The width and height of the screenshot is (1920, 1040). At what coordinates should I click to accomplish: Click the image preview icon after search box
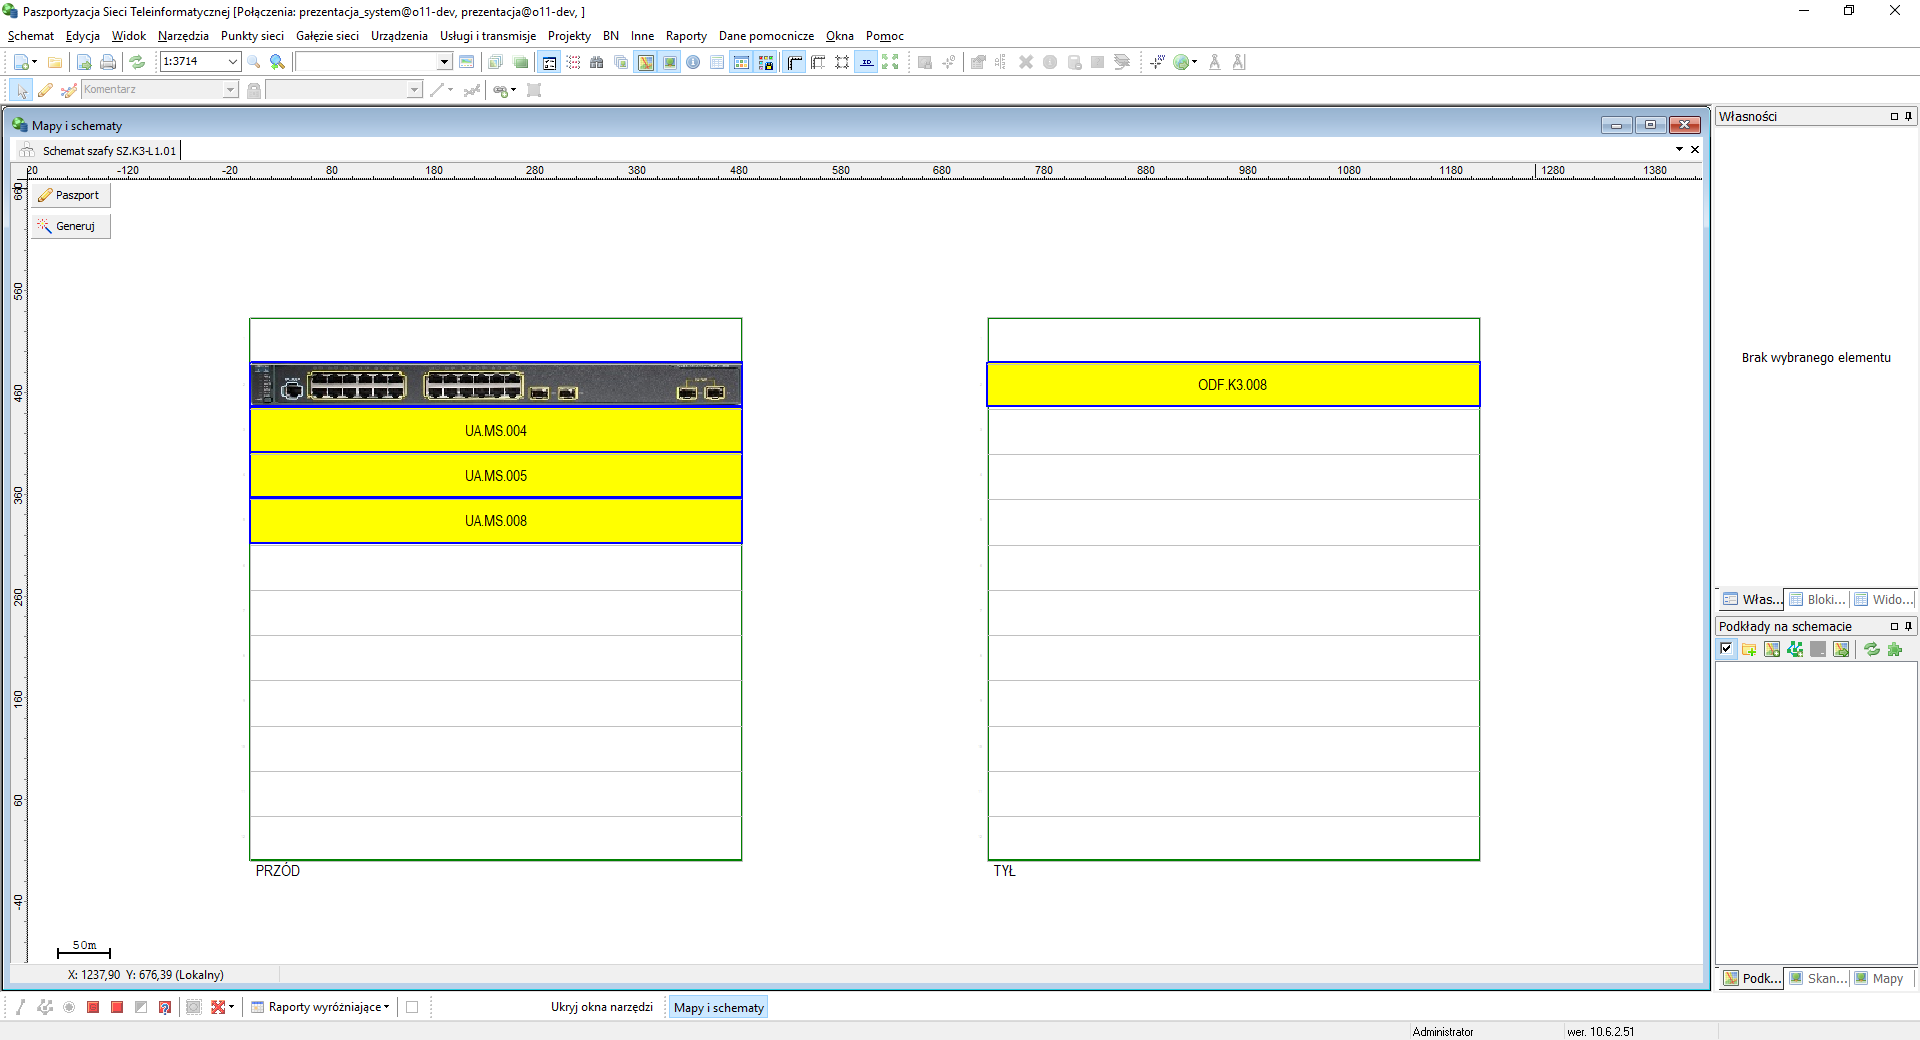[466, 62]
